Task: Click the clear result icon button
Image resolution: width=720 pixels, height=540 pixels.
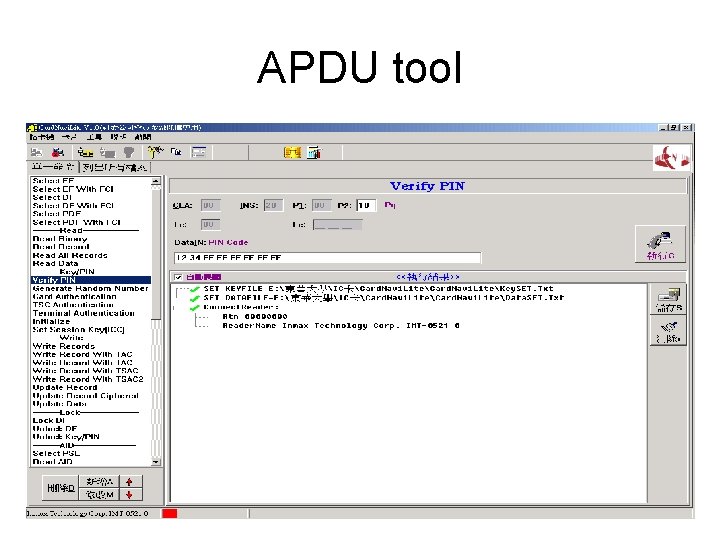Action: [668, 332]
